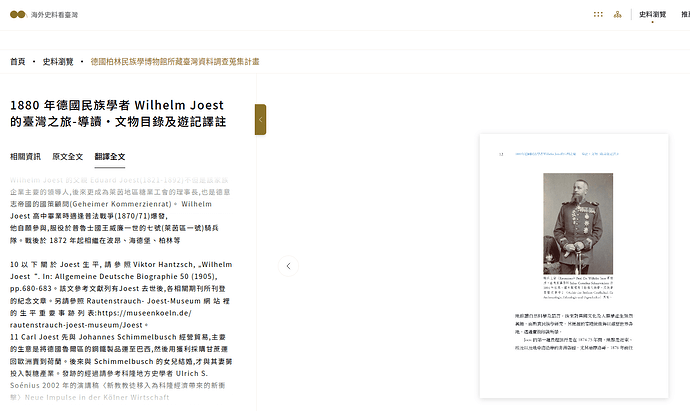This screenshot has width=690, height=411.
Task: Collapse the left text panel with chevron handle
Action: pyautogui.click(x=261, y=119)
